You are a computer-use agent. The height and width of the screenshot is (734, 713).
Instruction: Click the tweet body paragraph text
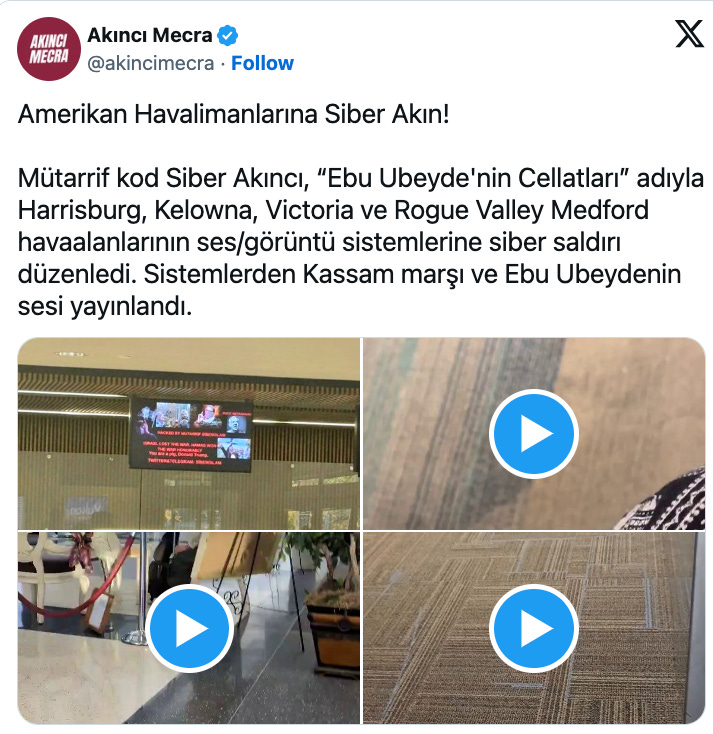[x=360, y=242]
